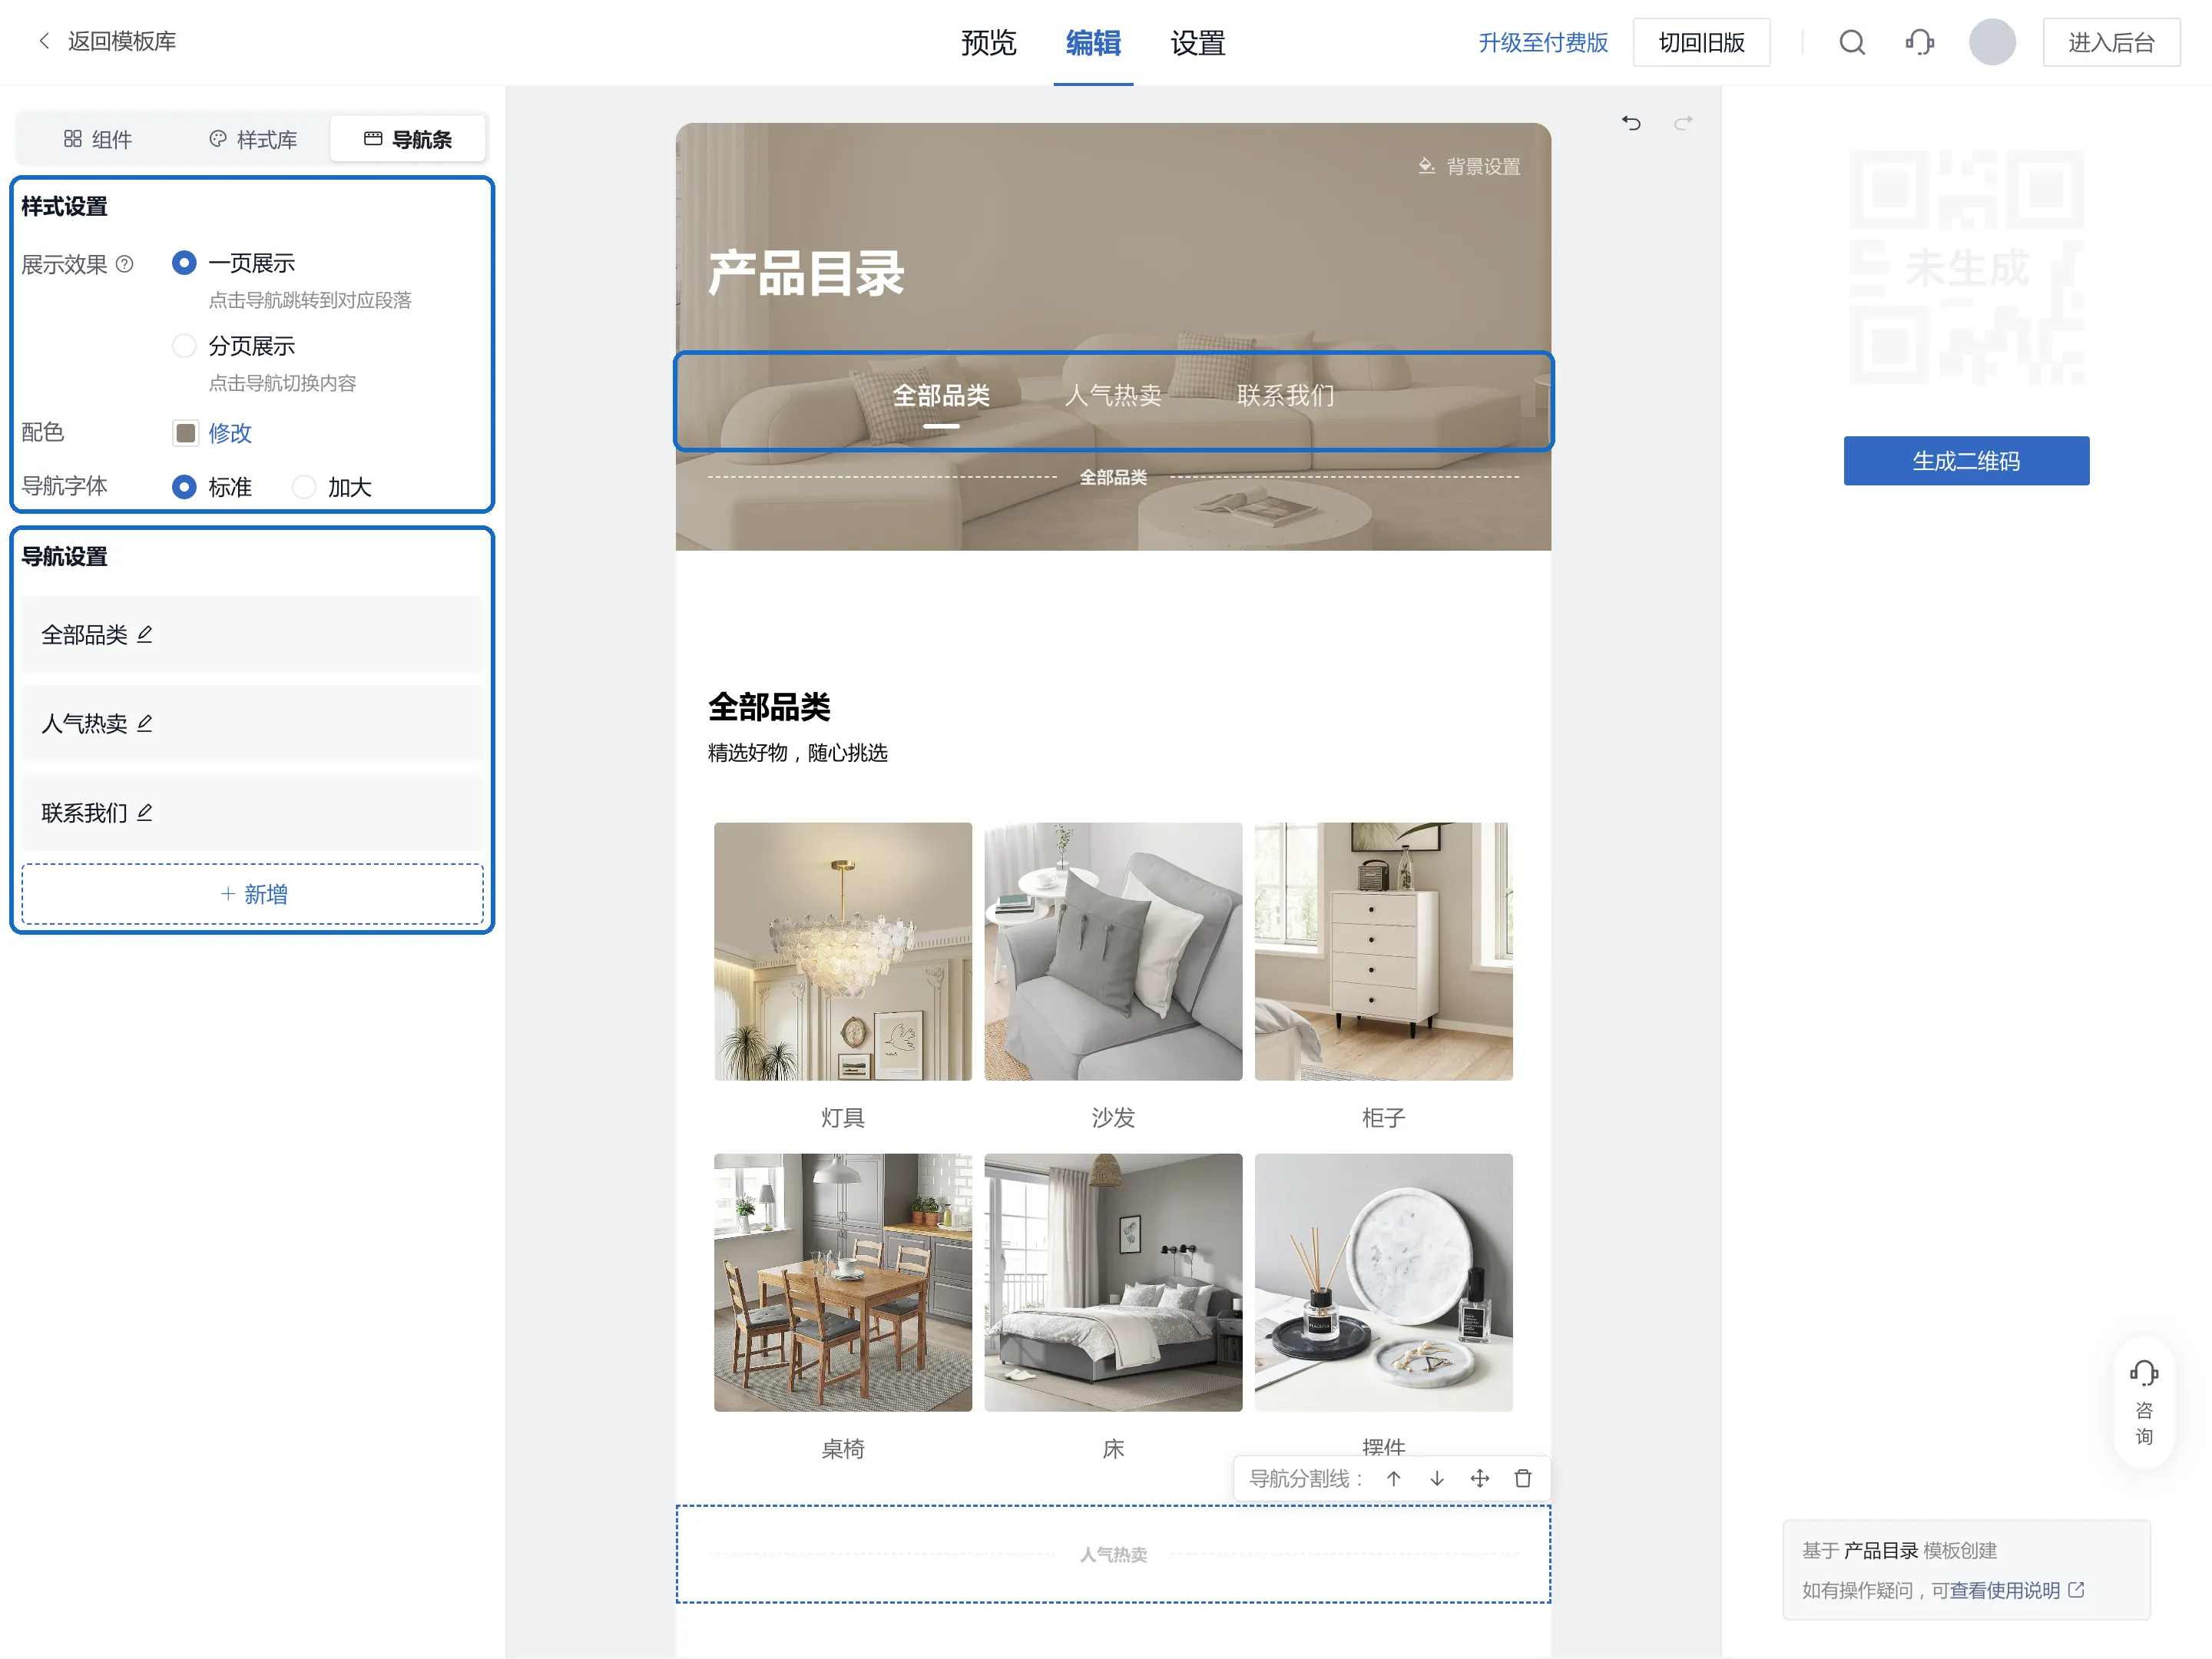This screenshot has height=1659, width=2212.
Task: Click external link icon beside 使用说明
Action: pyautogui.click(x=2077, y=1589)
